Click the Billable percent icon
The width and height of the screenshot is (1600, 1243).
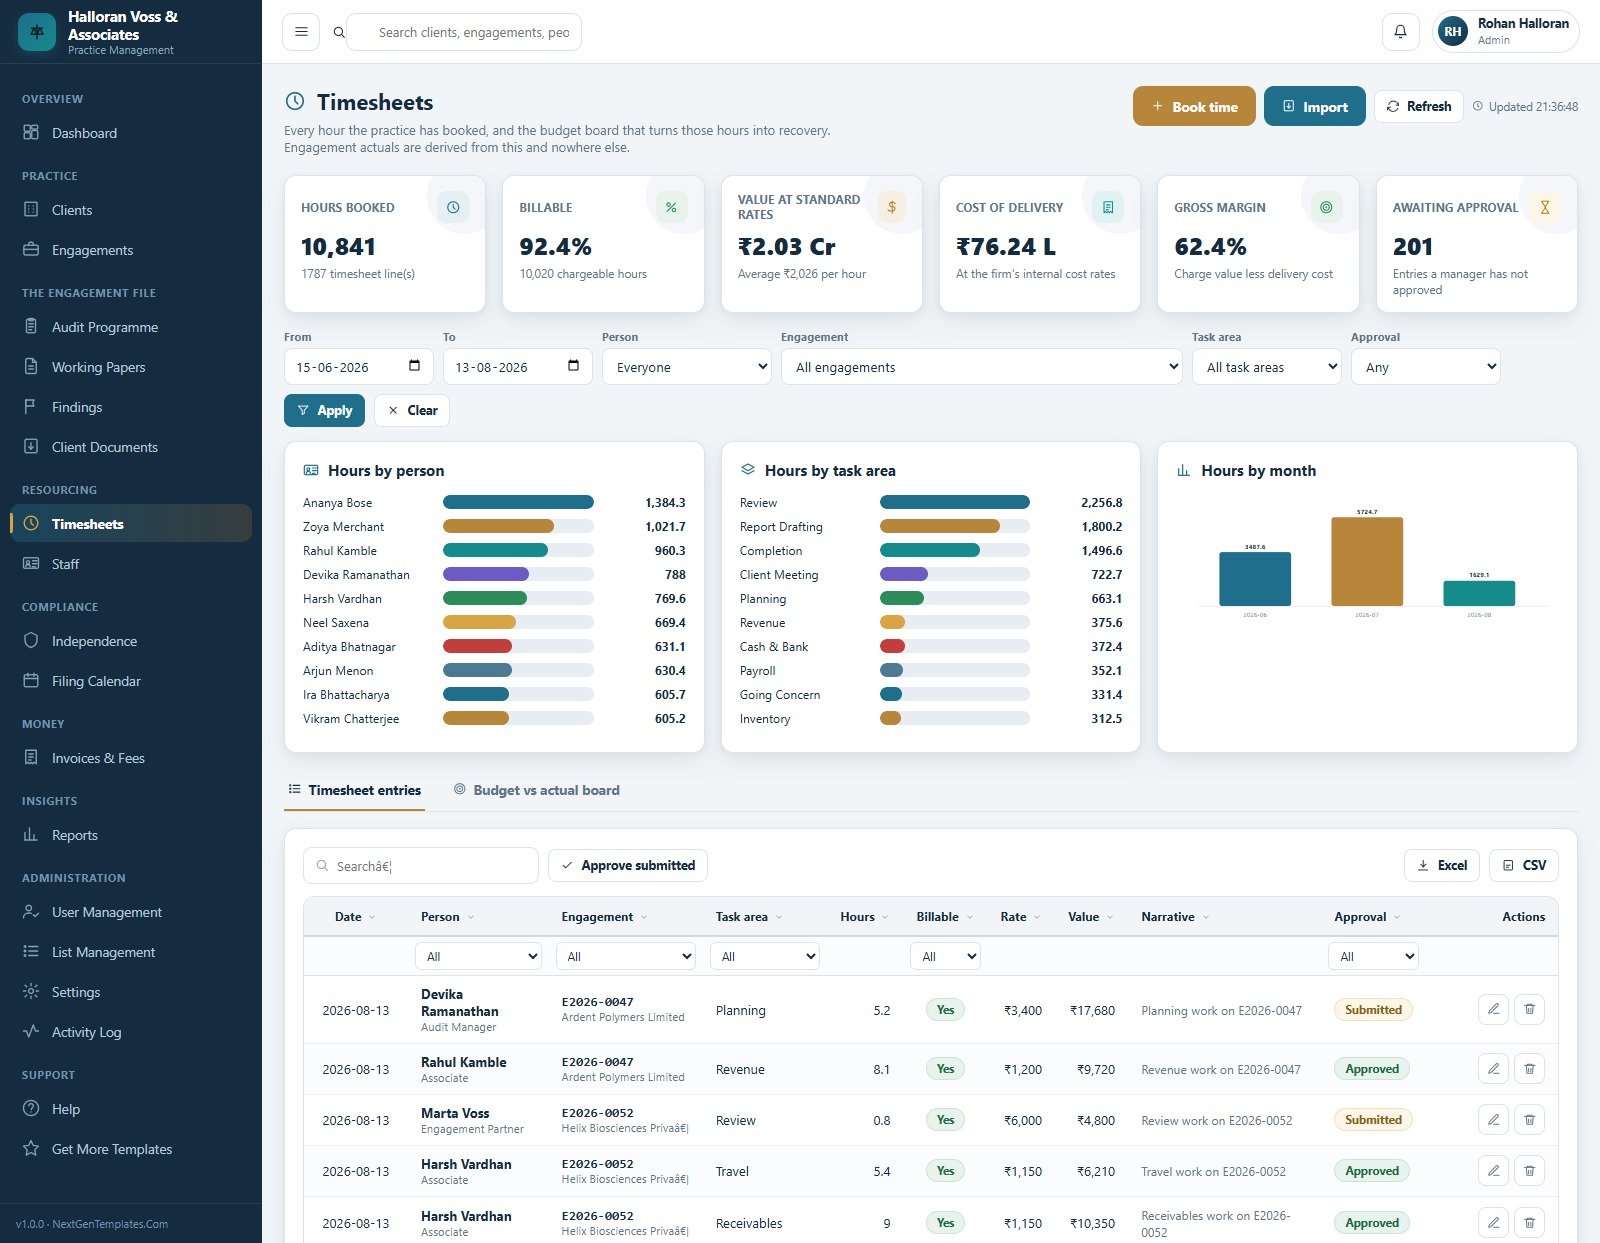tap(671, 207)
